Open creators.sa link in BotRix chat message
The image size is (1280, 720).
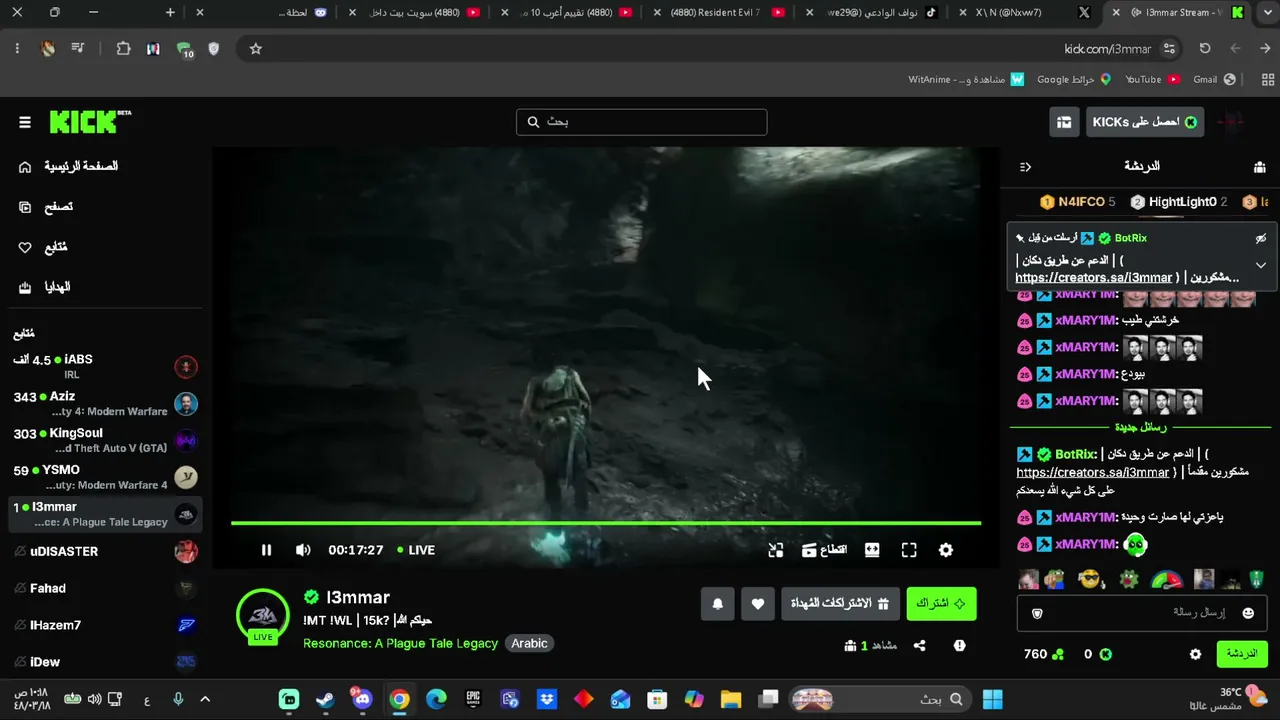coord(1093,472)
